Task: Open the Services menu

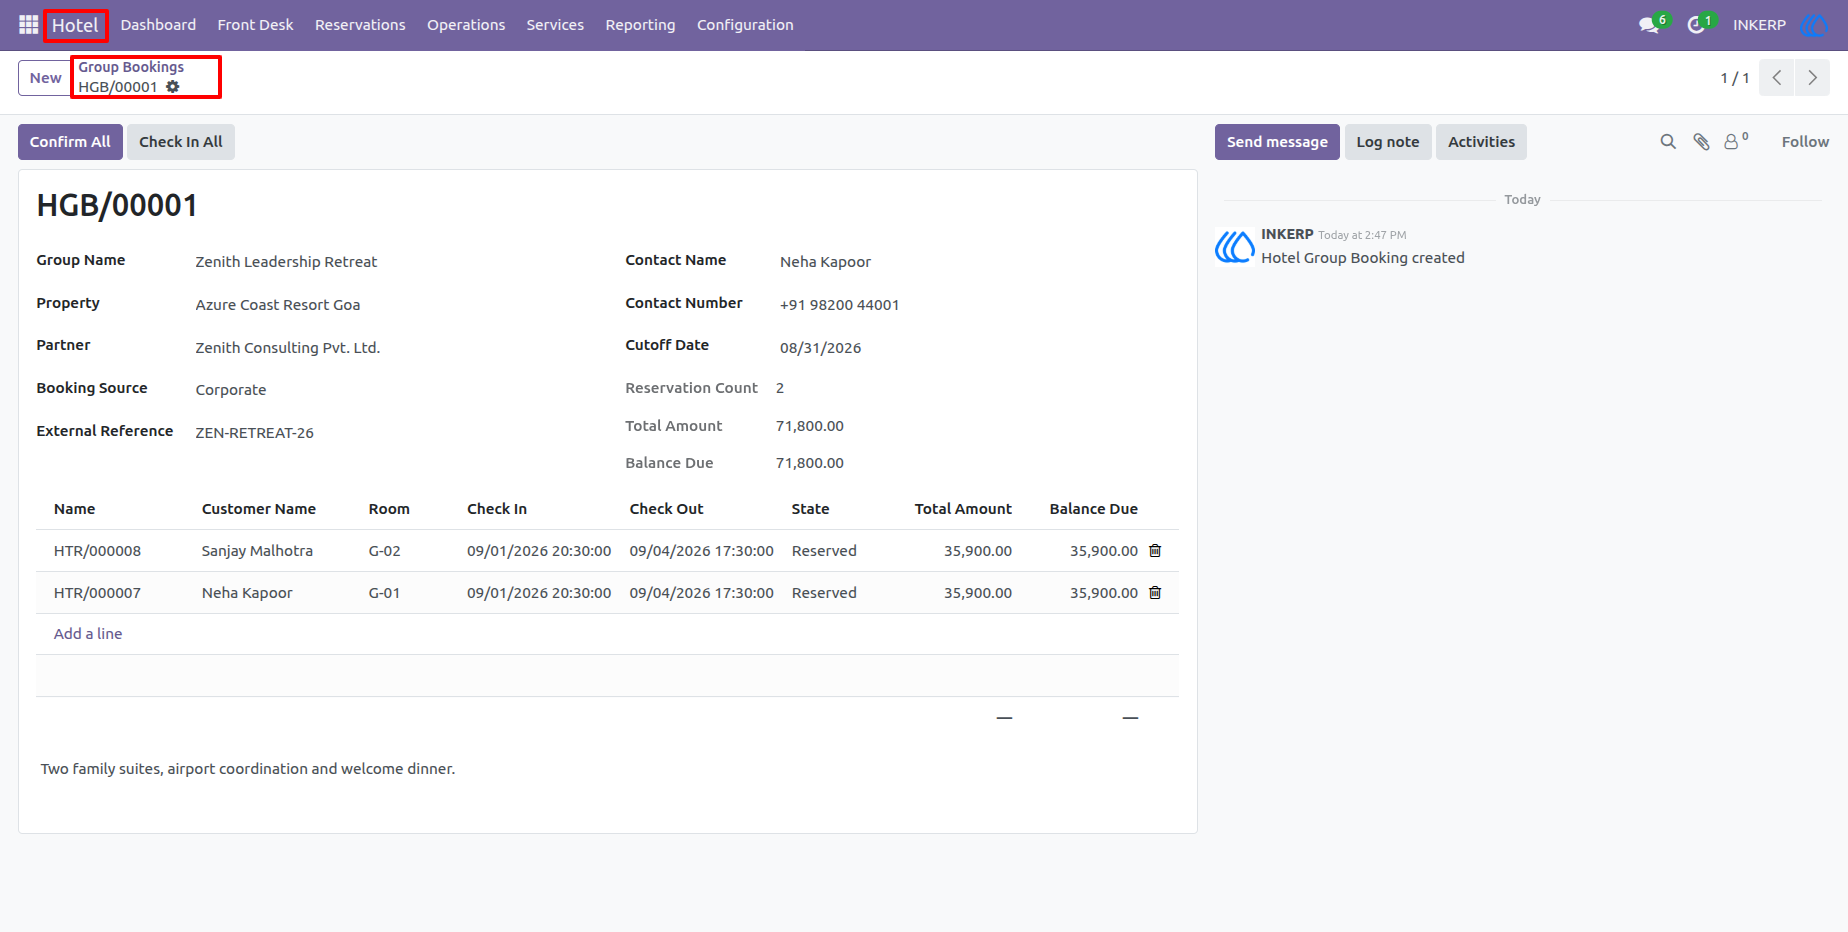Action: (x=555, y=25)
